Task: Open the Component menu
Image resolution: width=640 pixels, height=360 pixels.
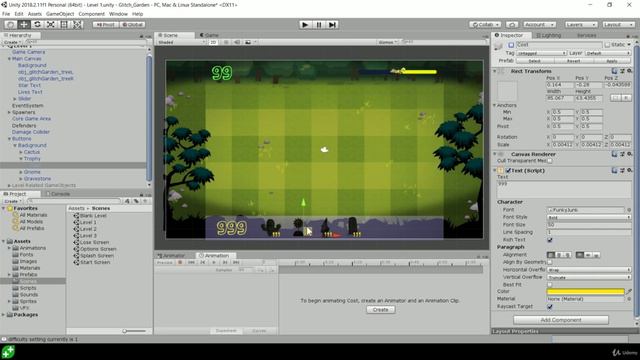Action: [x=91, y=14]
